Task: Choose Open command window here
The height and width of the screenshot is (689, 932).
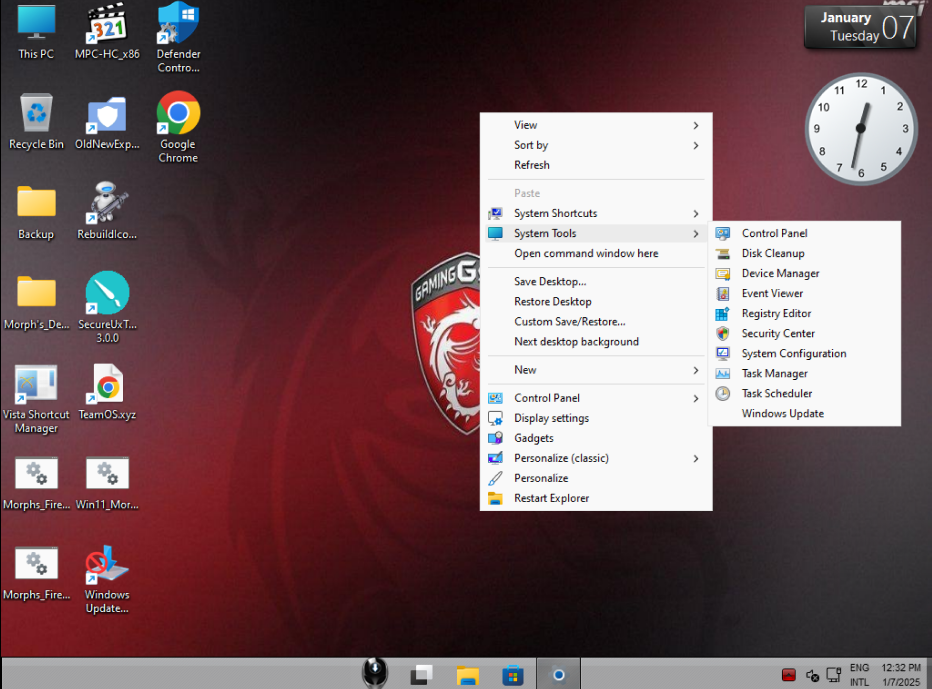Action: [x=596, y=253]
